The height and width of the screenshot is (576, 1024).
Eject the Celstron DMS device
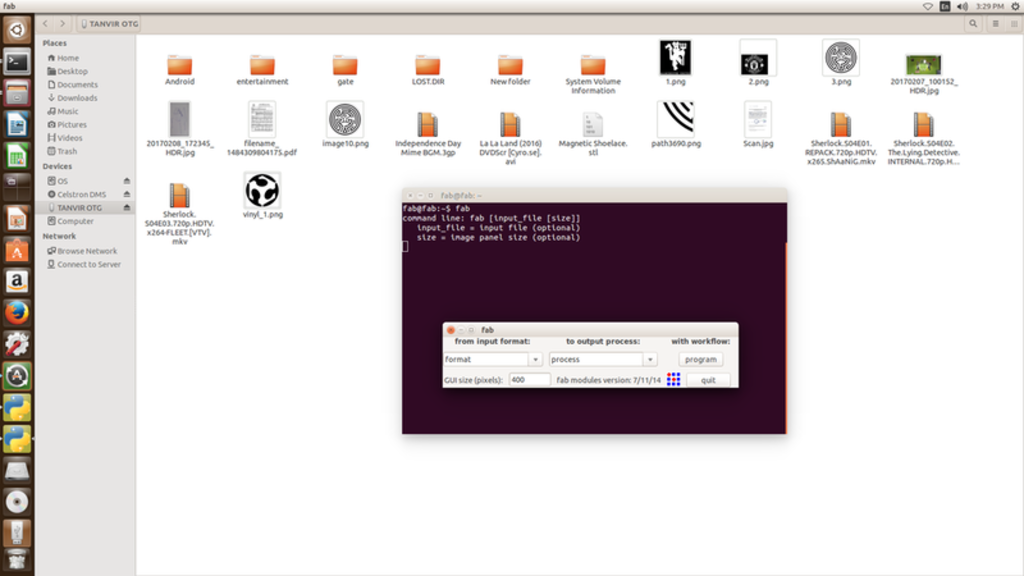click(127, 194)
